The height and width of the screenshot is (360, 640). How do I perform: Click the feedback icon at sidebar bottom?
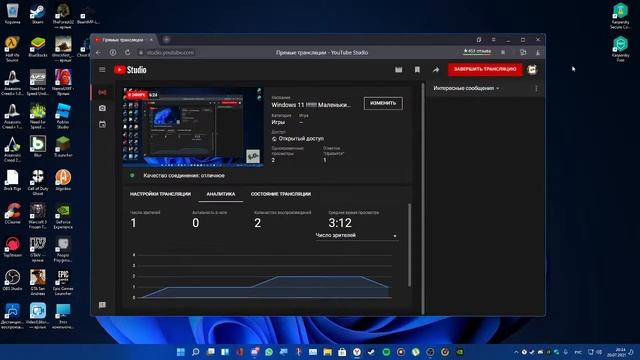click(102, 305)
